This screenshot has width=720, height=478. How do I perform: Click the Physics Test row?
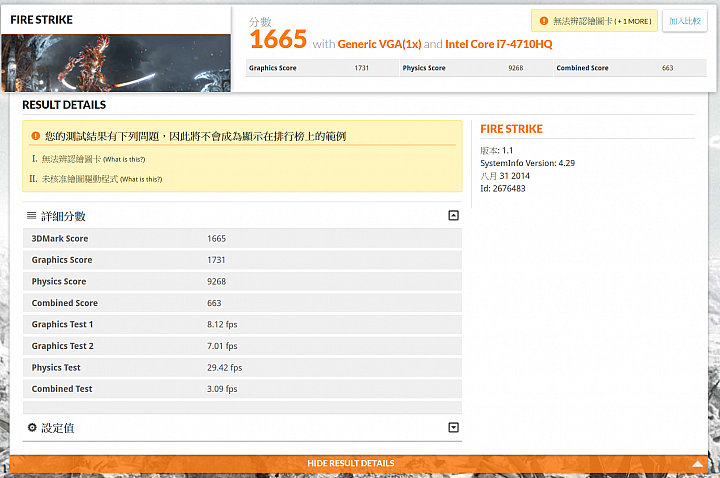(x=242, y=367)
